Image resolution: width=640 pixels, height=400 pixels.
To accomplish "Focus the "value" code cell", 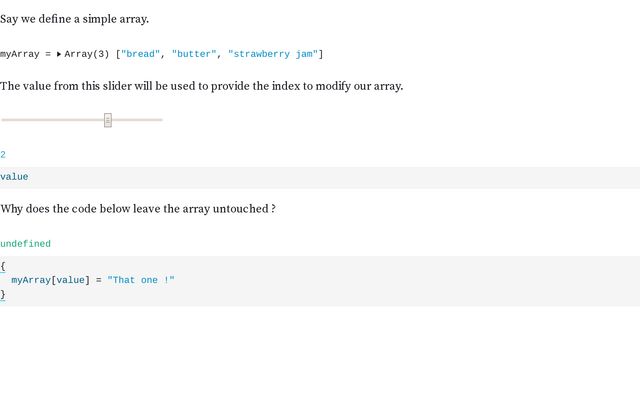I will (320, 177).
